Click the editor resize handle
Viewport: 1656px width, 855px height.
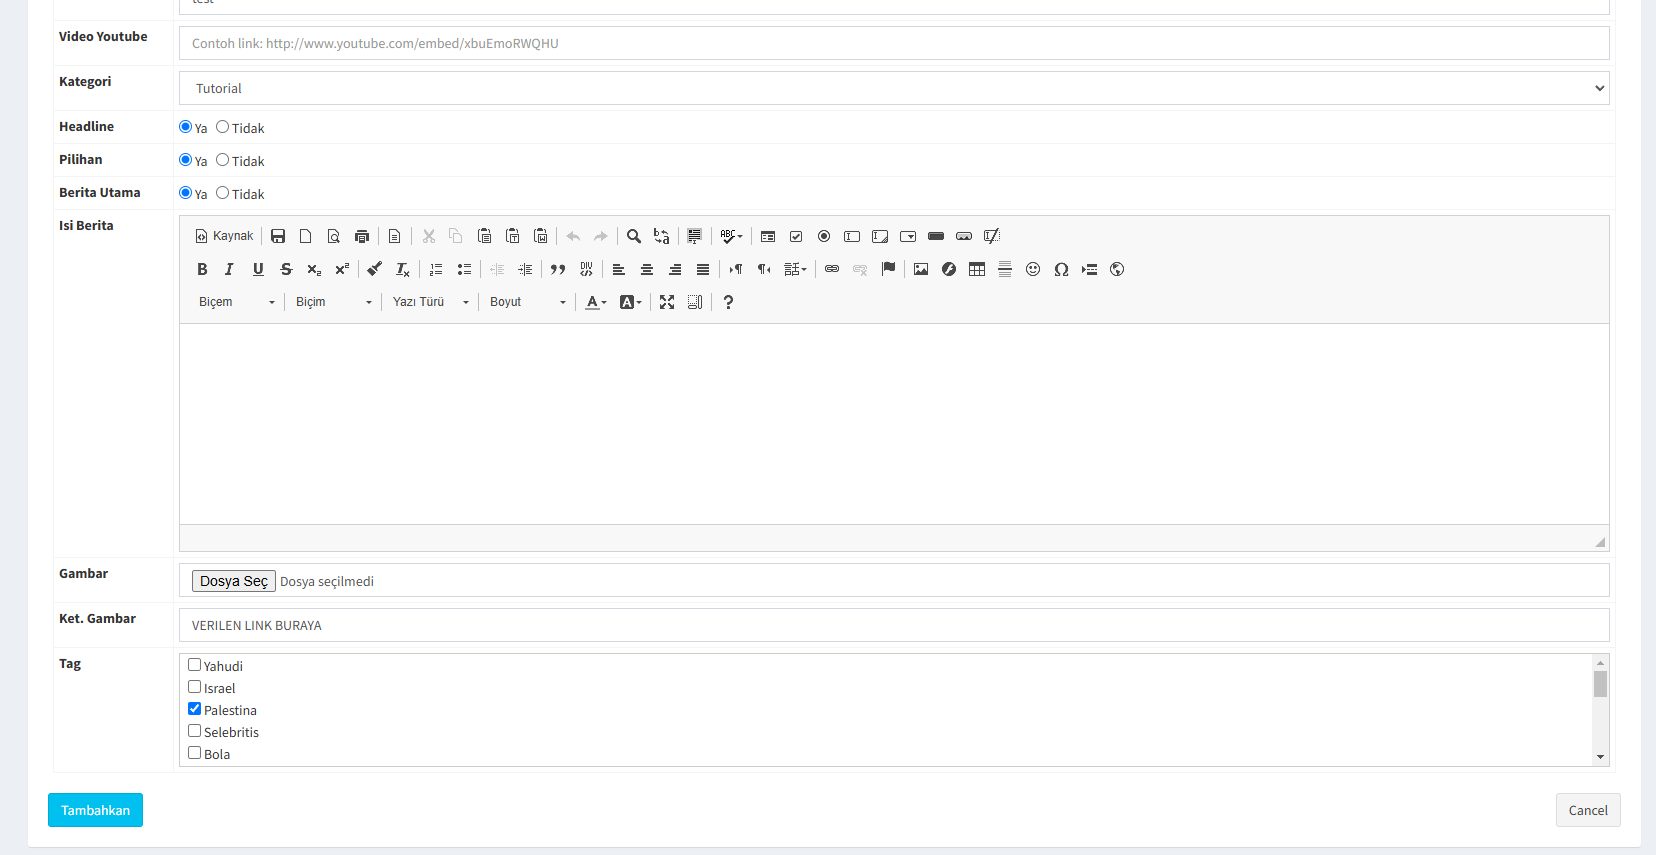1600,542
